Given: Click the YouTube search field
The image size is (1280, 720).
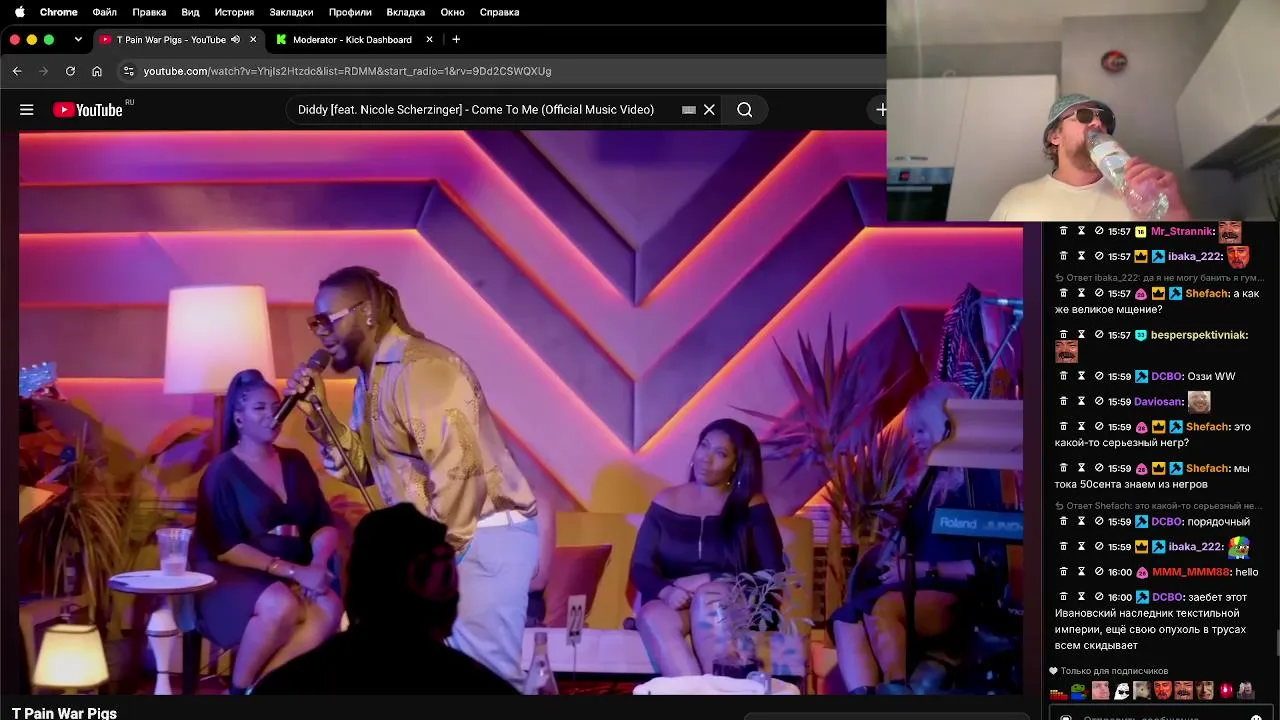Looking at the screenshot, I should (x=476, y=110).
